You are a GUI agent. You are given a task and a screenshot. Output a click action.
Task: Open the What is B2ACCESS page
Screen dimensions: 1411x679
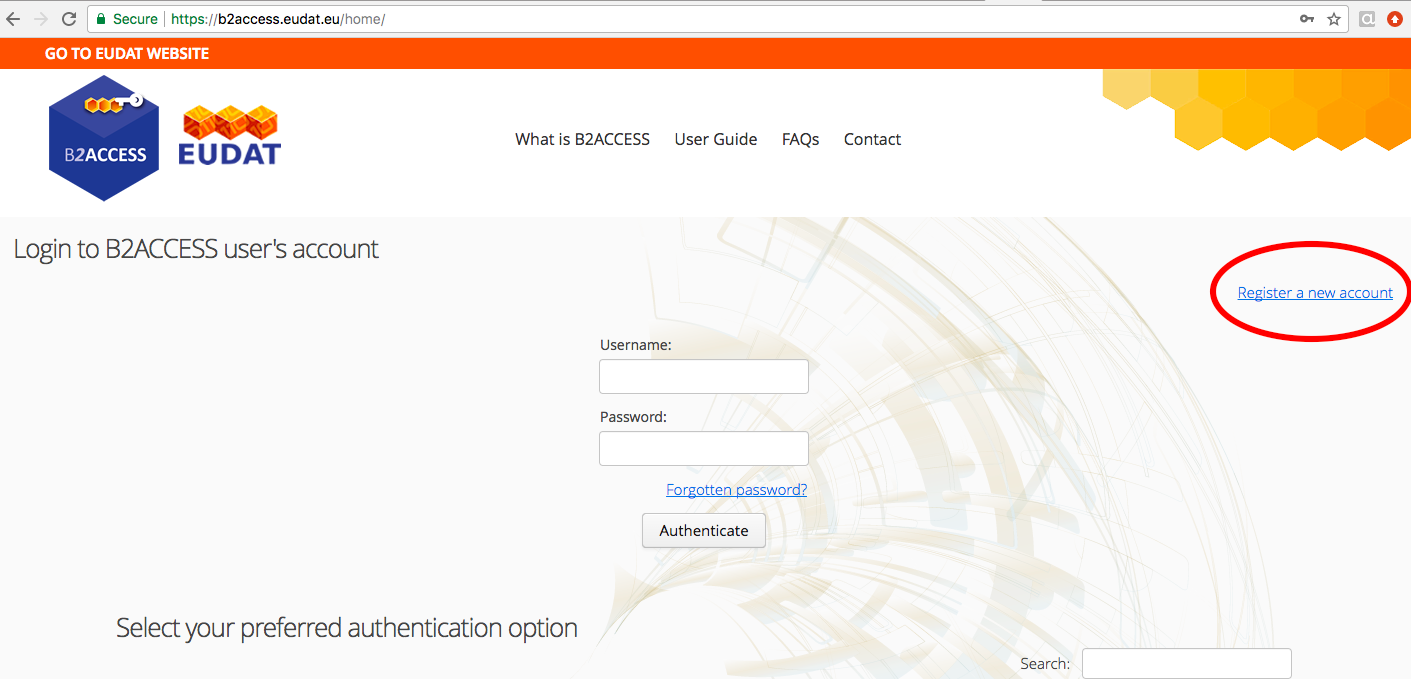pos(582,139)
